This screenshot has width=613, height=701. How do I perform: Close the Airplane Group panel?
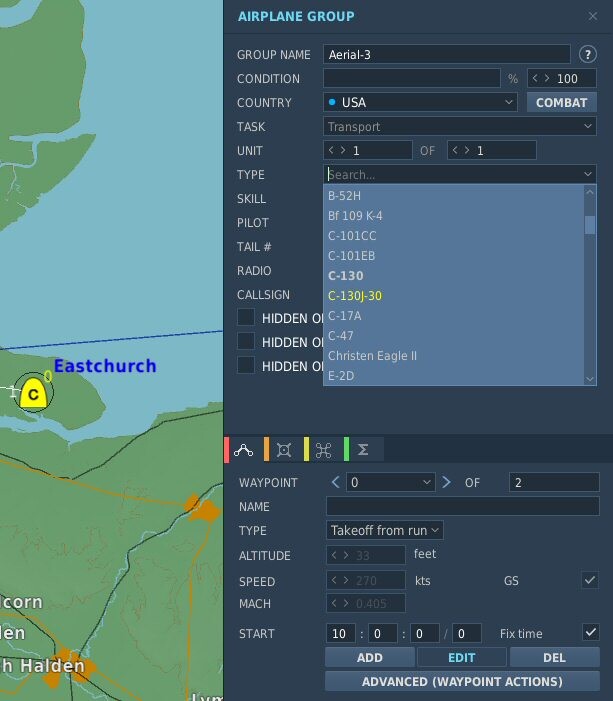(x=593, y=16)
